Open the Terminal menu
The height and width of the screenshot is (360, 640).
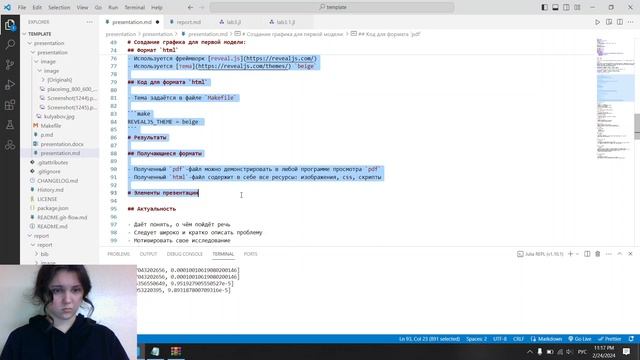(135, 7)
